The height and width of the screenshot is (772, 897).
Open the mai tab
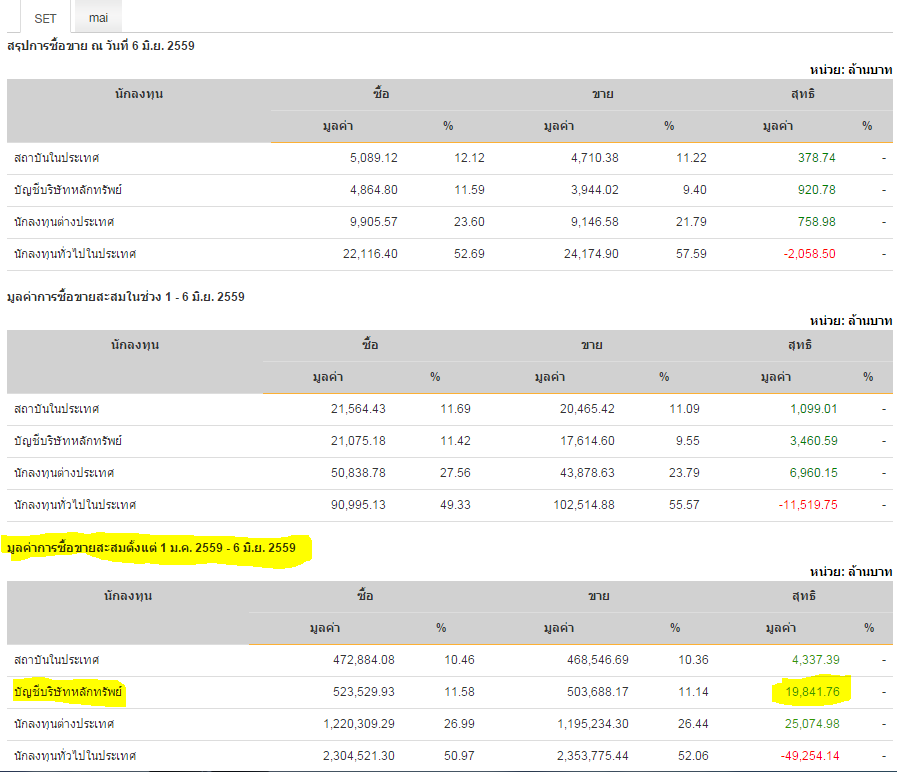pos(98,18)
